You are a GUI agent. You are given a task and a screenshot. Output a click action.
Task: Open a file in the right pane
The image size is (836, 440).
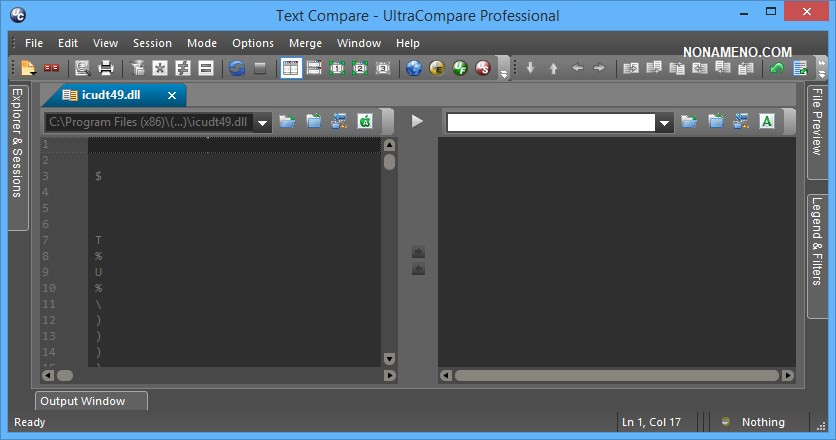(689, 121)
